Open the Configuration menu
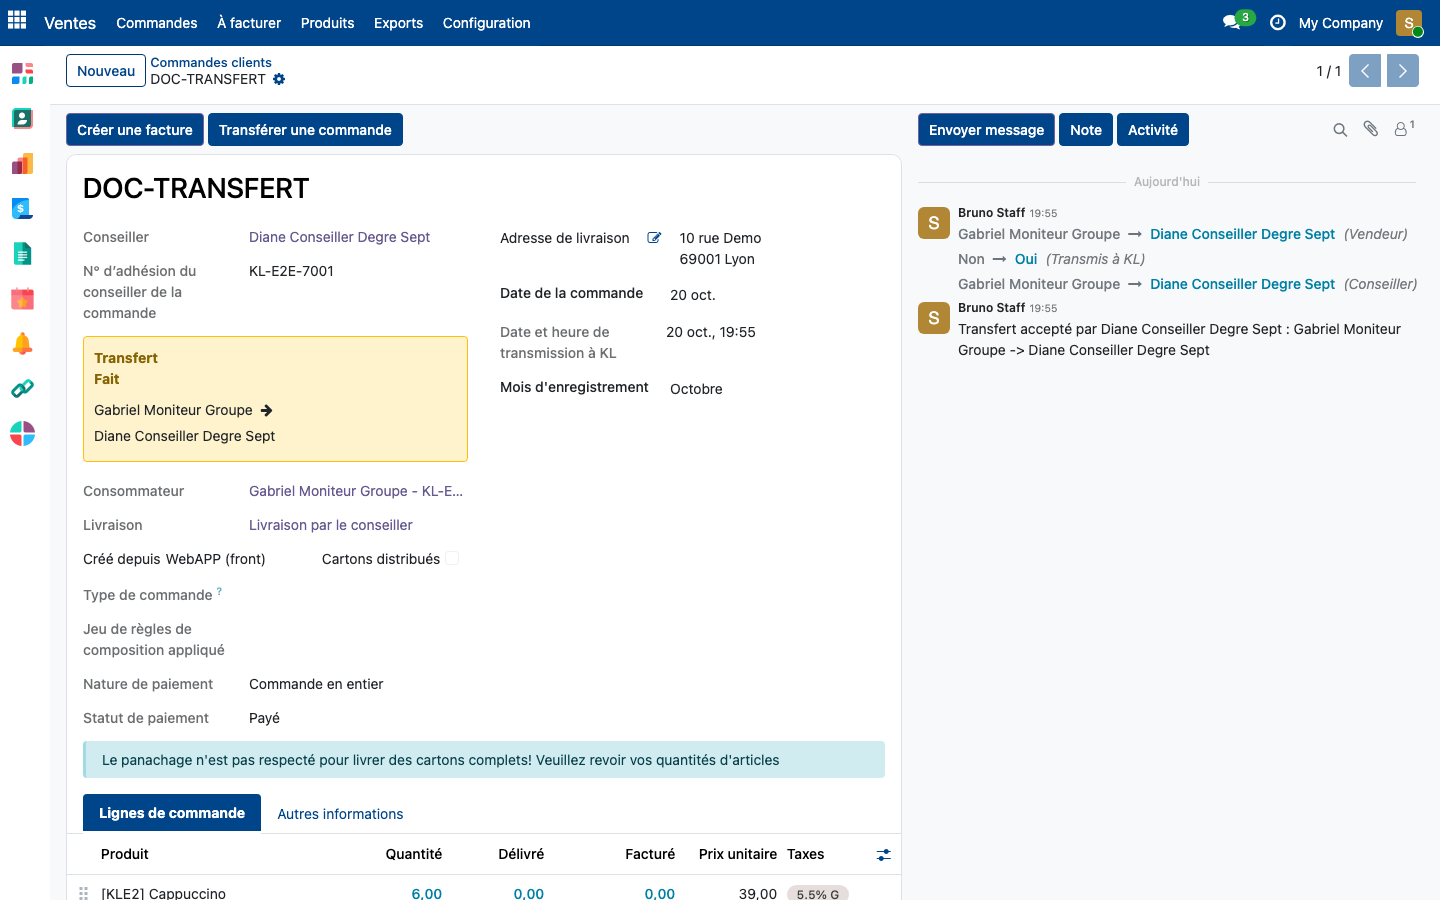This screenshot has height=900, width=1440. click(x=487, y=23)
